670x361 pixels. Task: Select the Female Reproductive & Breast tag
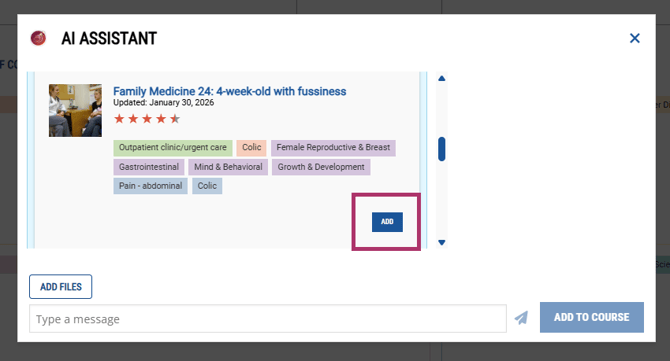pos(333,147)
